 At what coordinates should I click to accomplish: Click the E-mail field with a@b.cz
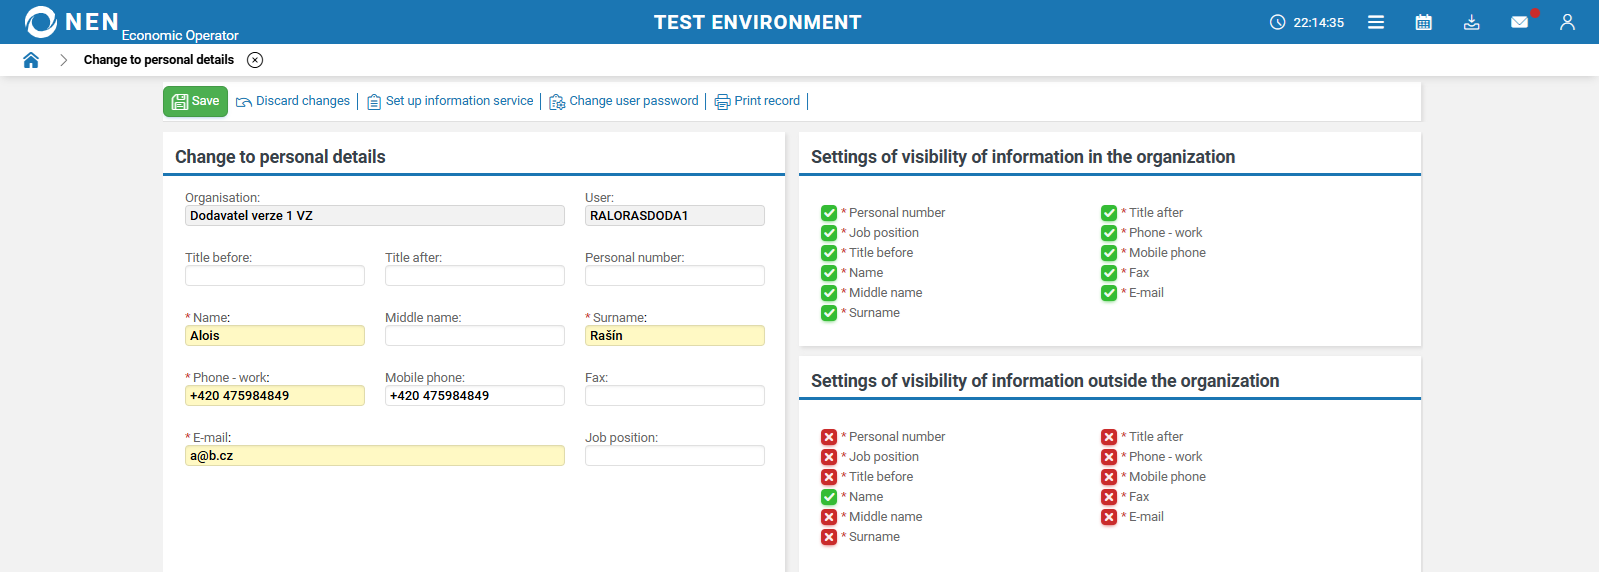pos(375,456)
